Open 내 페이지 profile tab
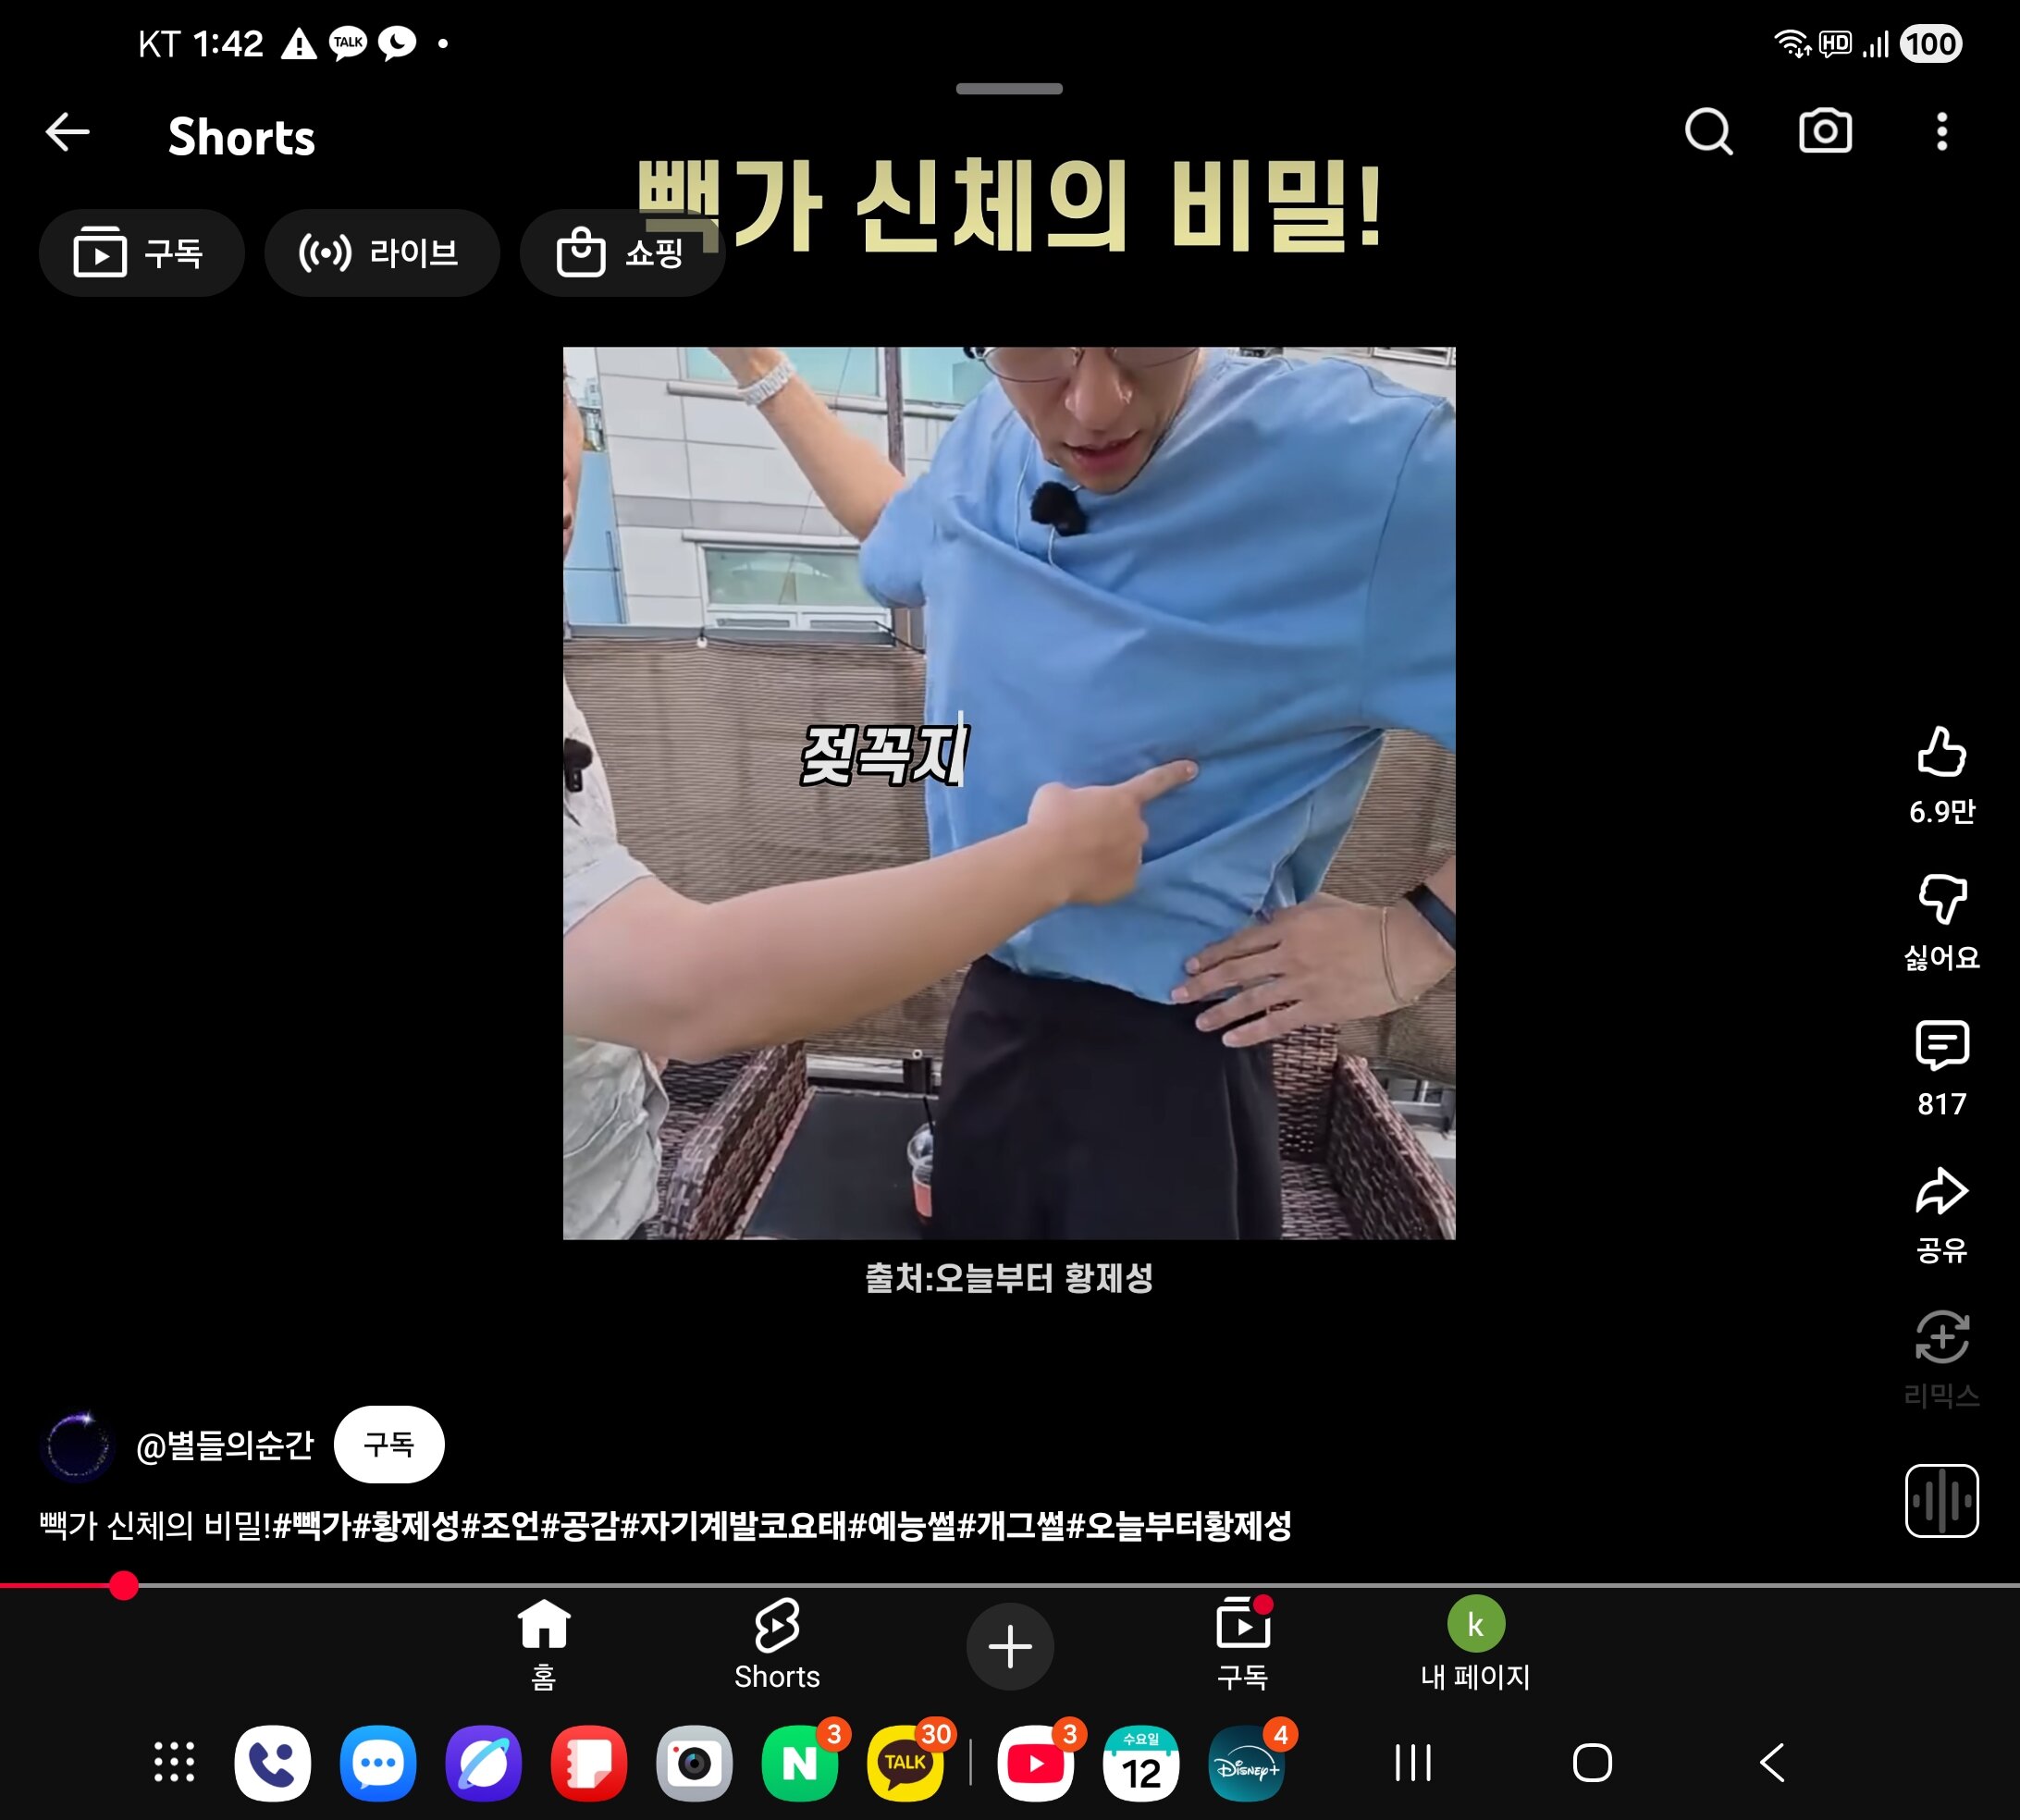 pyautogui.click(x=1475, y=1644)
